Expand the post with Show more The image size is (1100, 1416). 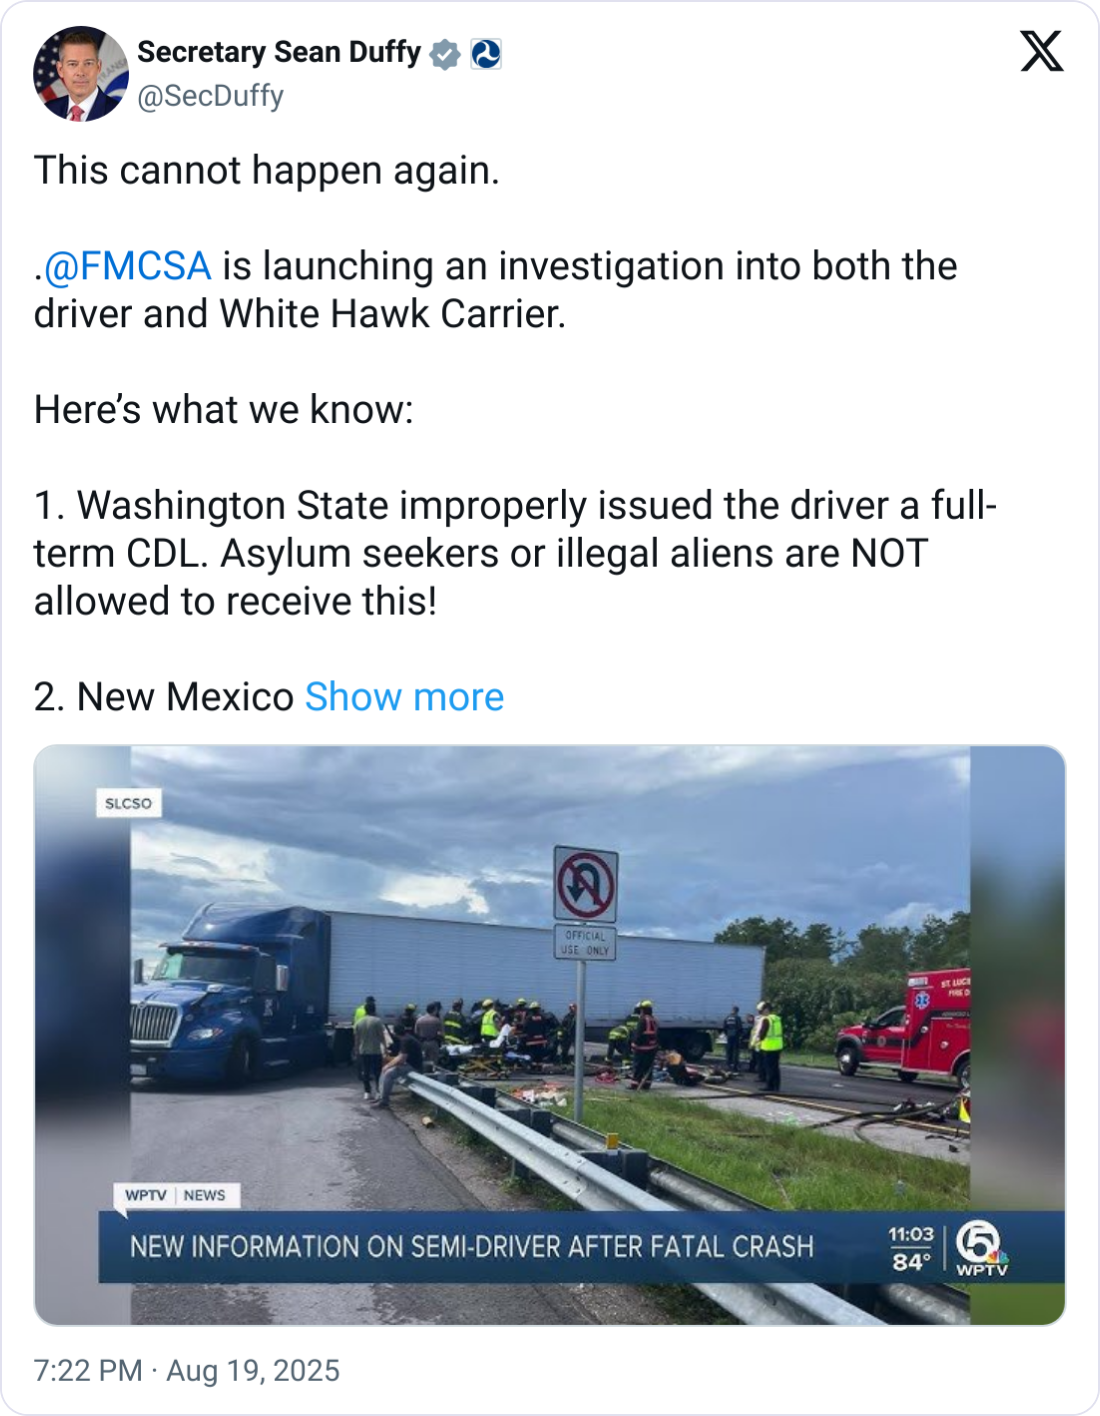coord(404,697)
